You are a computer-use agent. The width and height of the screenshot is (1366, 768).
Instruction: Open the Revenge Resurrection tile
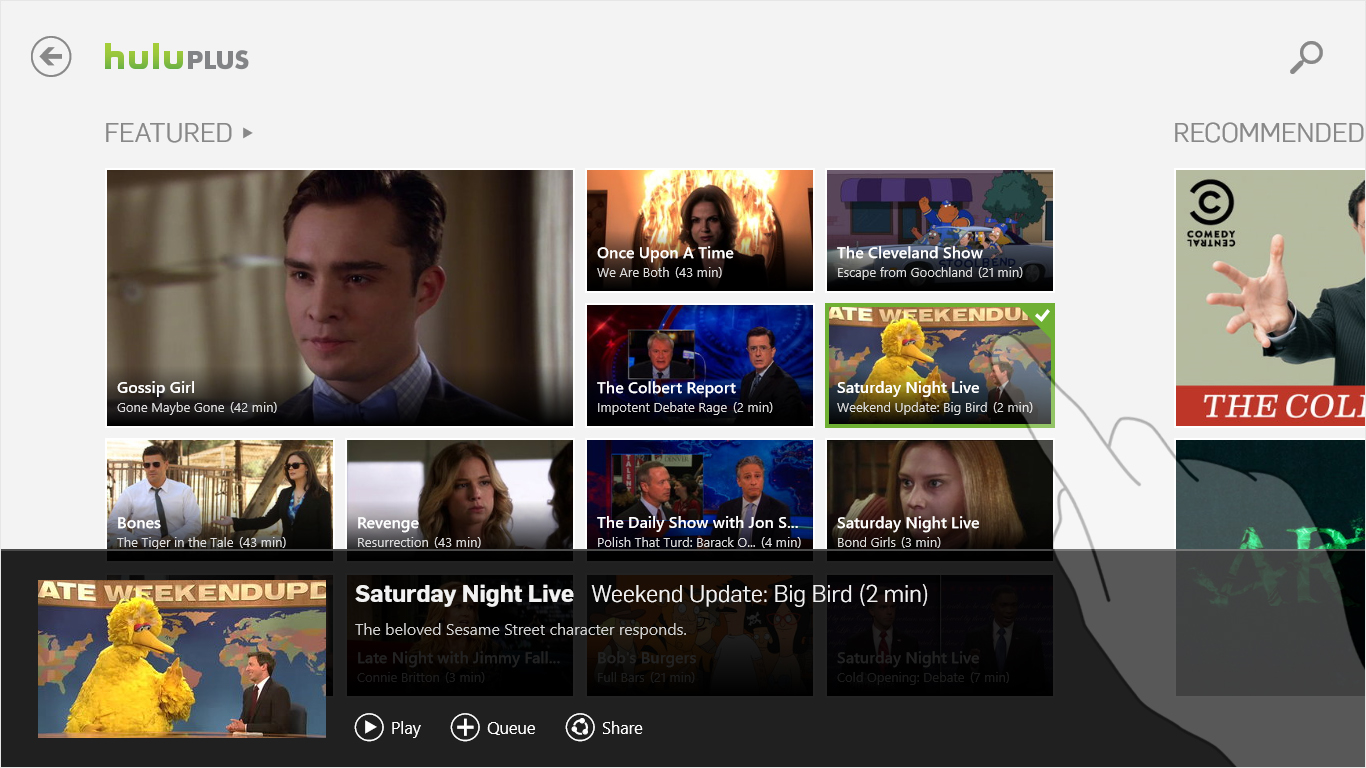click(x=460, y=494)
